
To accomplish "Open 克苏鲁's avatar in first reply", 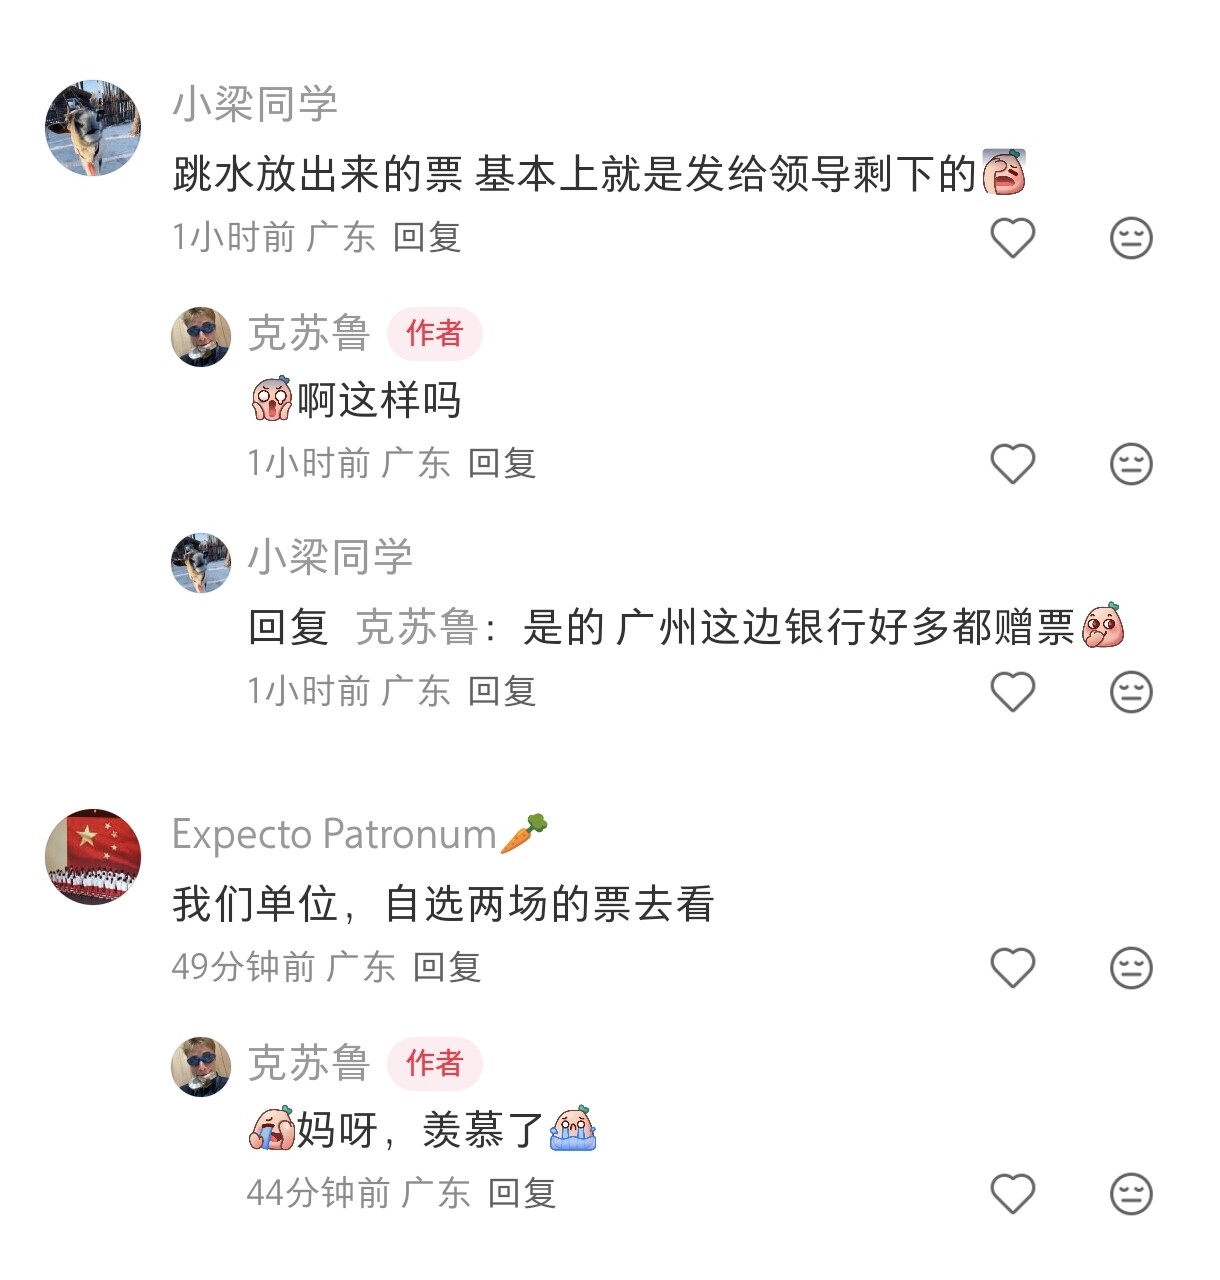I will (201, 337).
